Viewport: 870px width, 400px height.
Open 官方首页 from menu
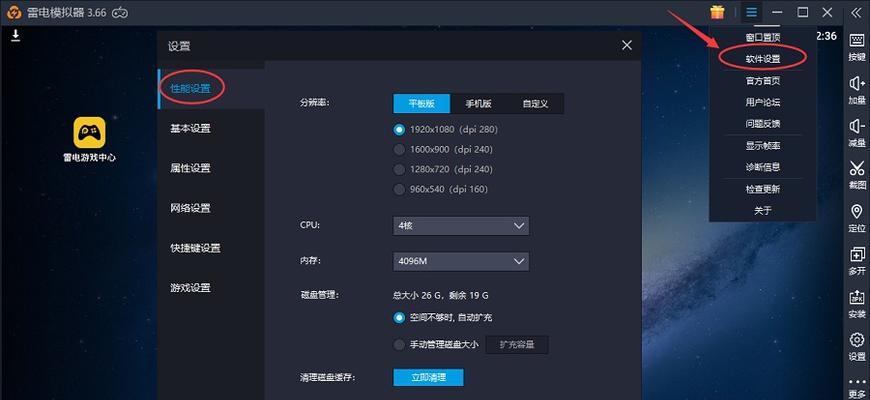(x=762, y=81)
